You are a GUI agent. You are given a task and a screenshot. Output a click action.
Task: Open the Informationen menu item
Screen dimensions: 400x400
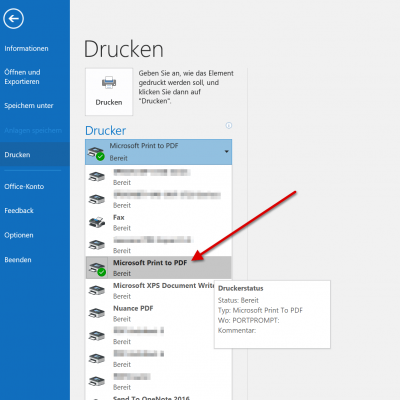point(26,48)
